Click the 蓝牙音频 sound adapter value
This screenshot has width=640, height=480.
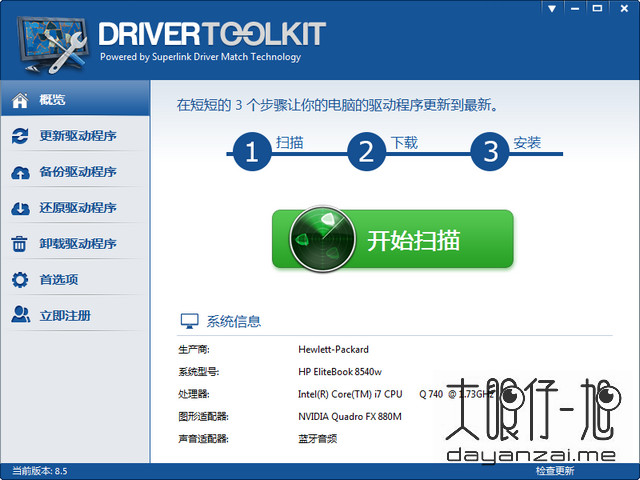318,439
